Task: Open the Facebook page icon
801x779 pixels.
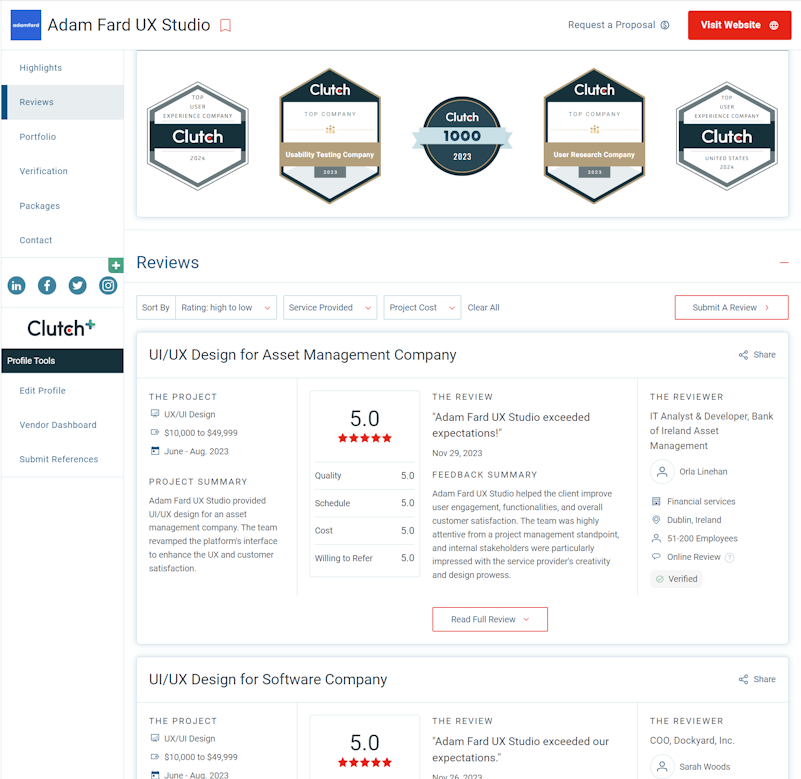Action: [x=47, y=286]
